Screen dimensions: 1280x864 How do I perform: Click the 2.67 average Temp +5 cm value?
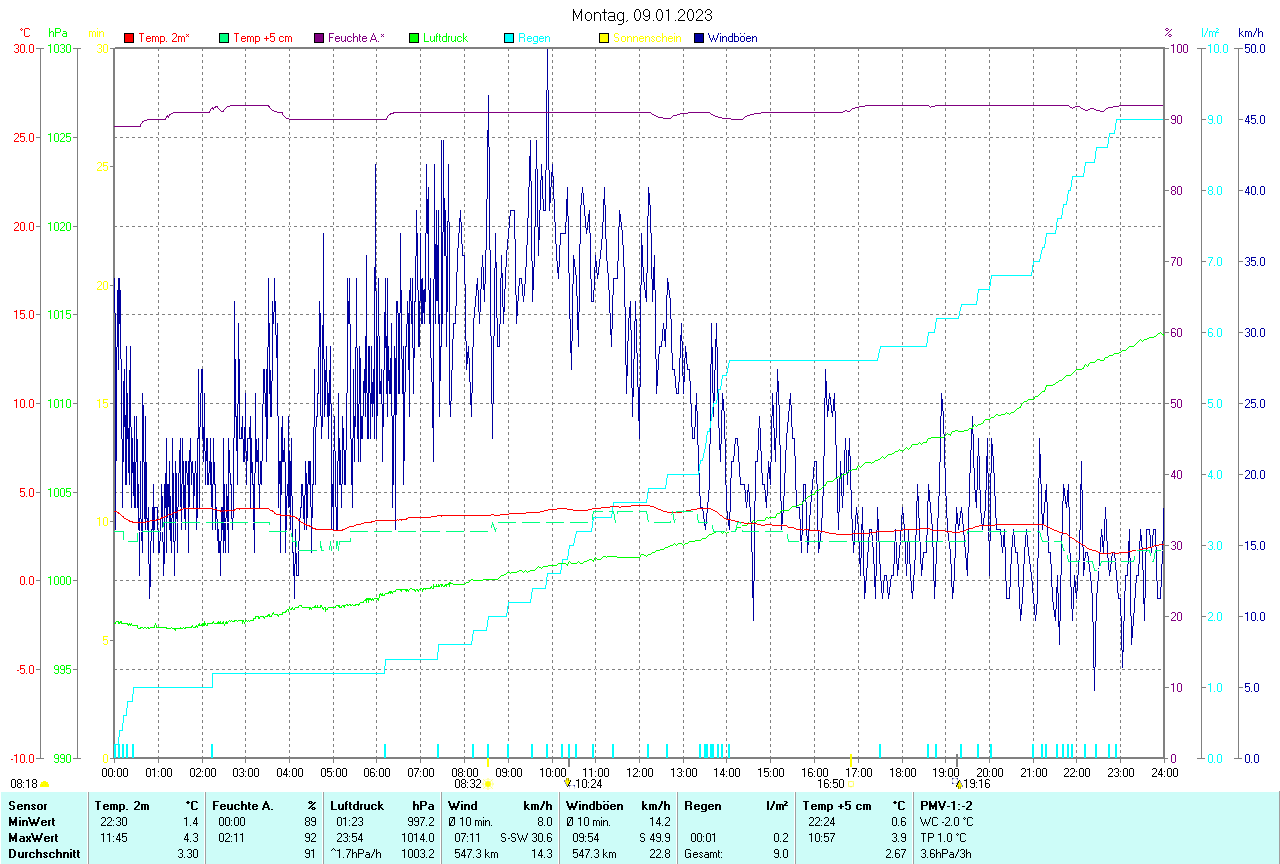coord(896,854)
